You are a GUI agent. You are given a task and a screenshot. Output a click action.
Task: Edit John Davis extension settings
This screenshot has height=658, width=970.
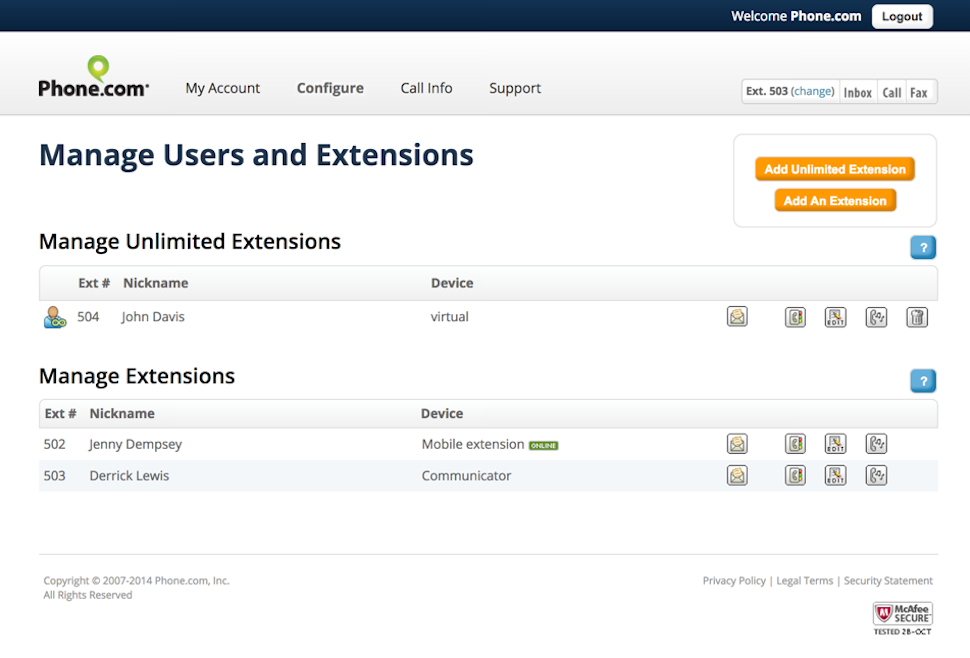coord(835,317)
